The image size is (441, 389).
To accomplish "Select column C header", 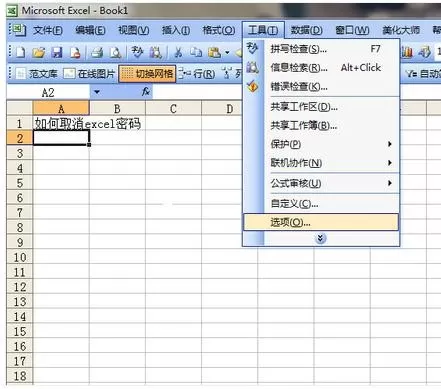I will [x=173, y=109].
